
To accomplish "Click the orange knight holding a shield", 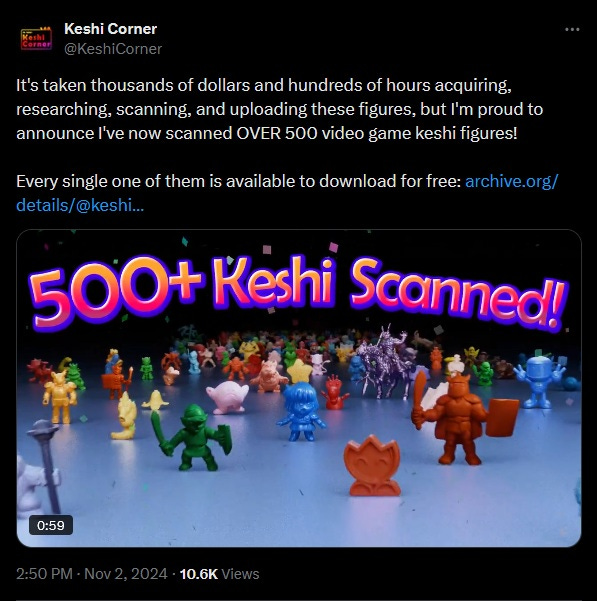I will click(x=464, y=417).
